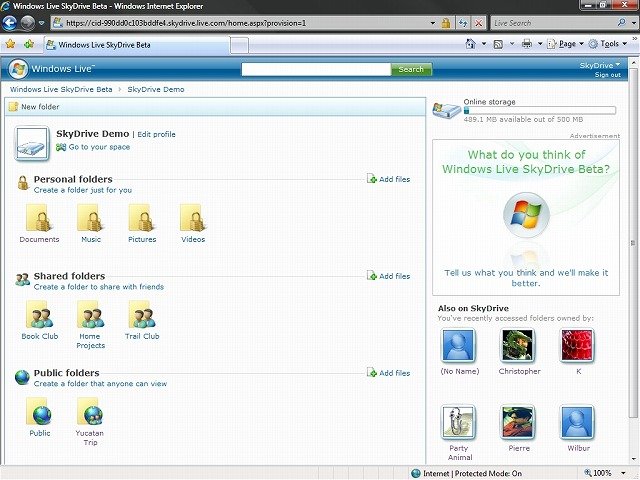The height and width of the screenshot is (480, 640).
Task: Expand the Home button dropdown arrow
Action: pyautogui.click(x=484, y=44)
